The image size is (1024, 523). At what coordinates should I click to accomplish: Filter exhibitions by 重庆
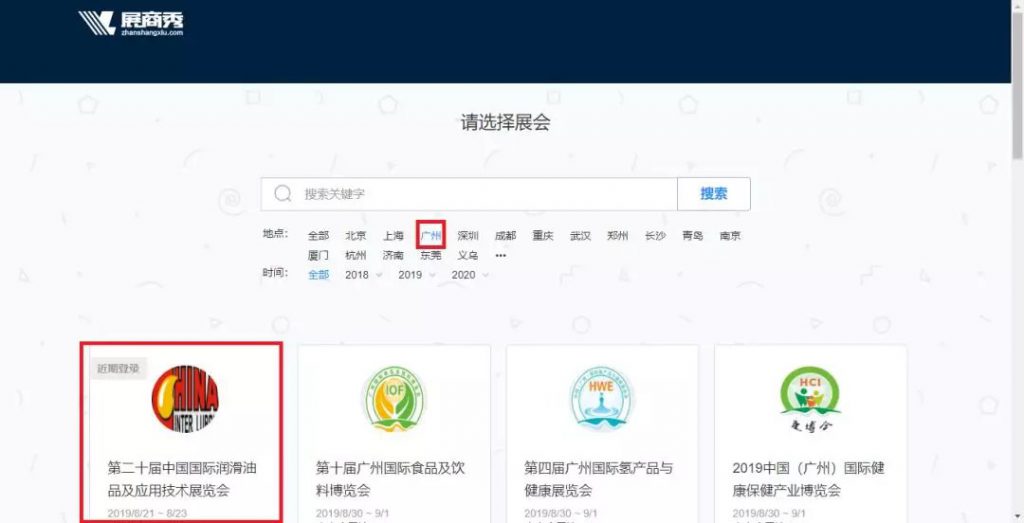[543, 236]
